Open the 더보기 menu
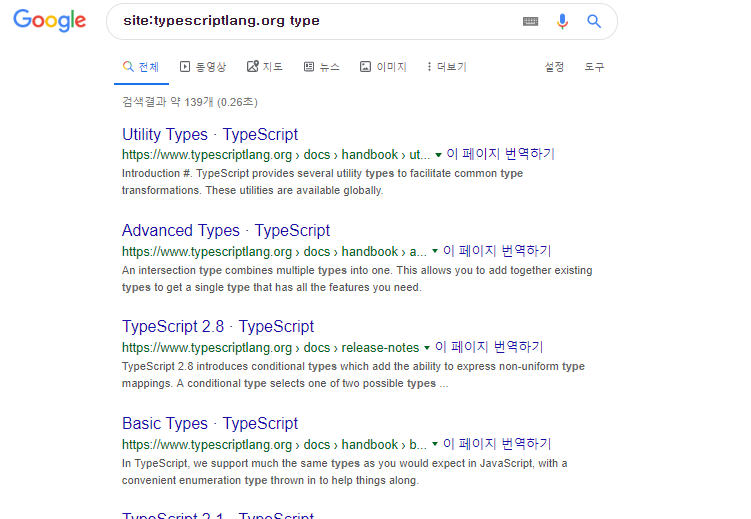Screen dimensions: 751x519 [446, 67]
